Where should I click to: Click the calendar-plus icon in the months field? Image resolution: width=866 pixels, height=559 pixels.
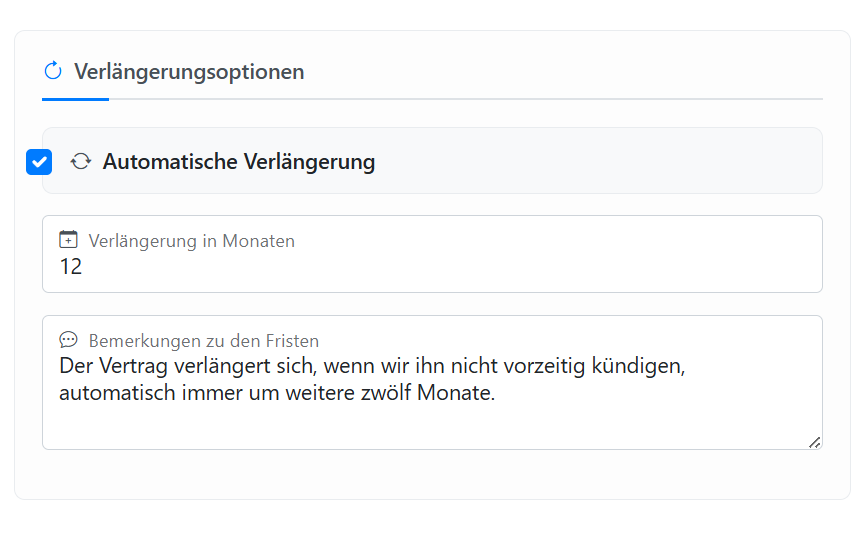tap(68, 240)
